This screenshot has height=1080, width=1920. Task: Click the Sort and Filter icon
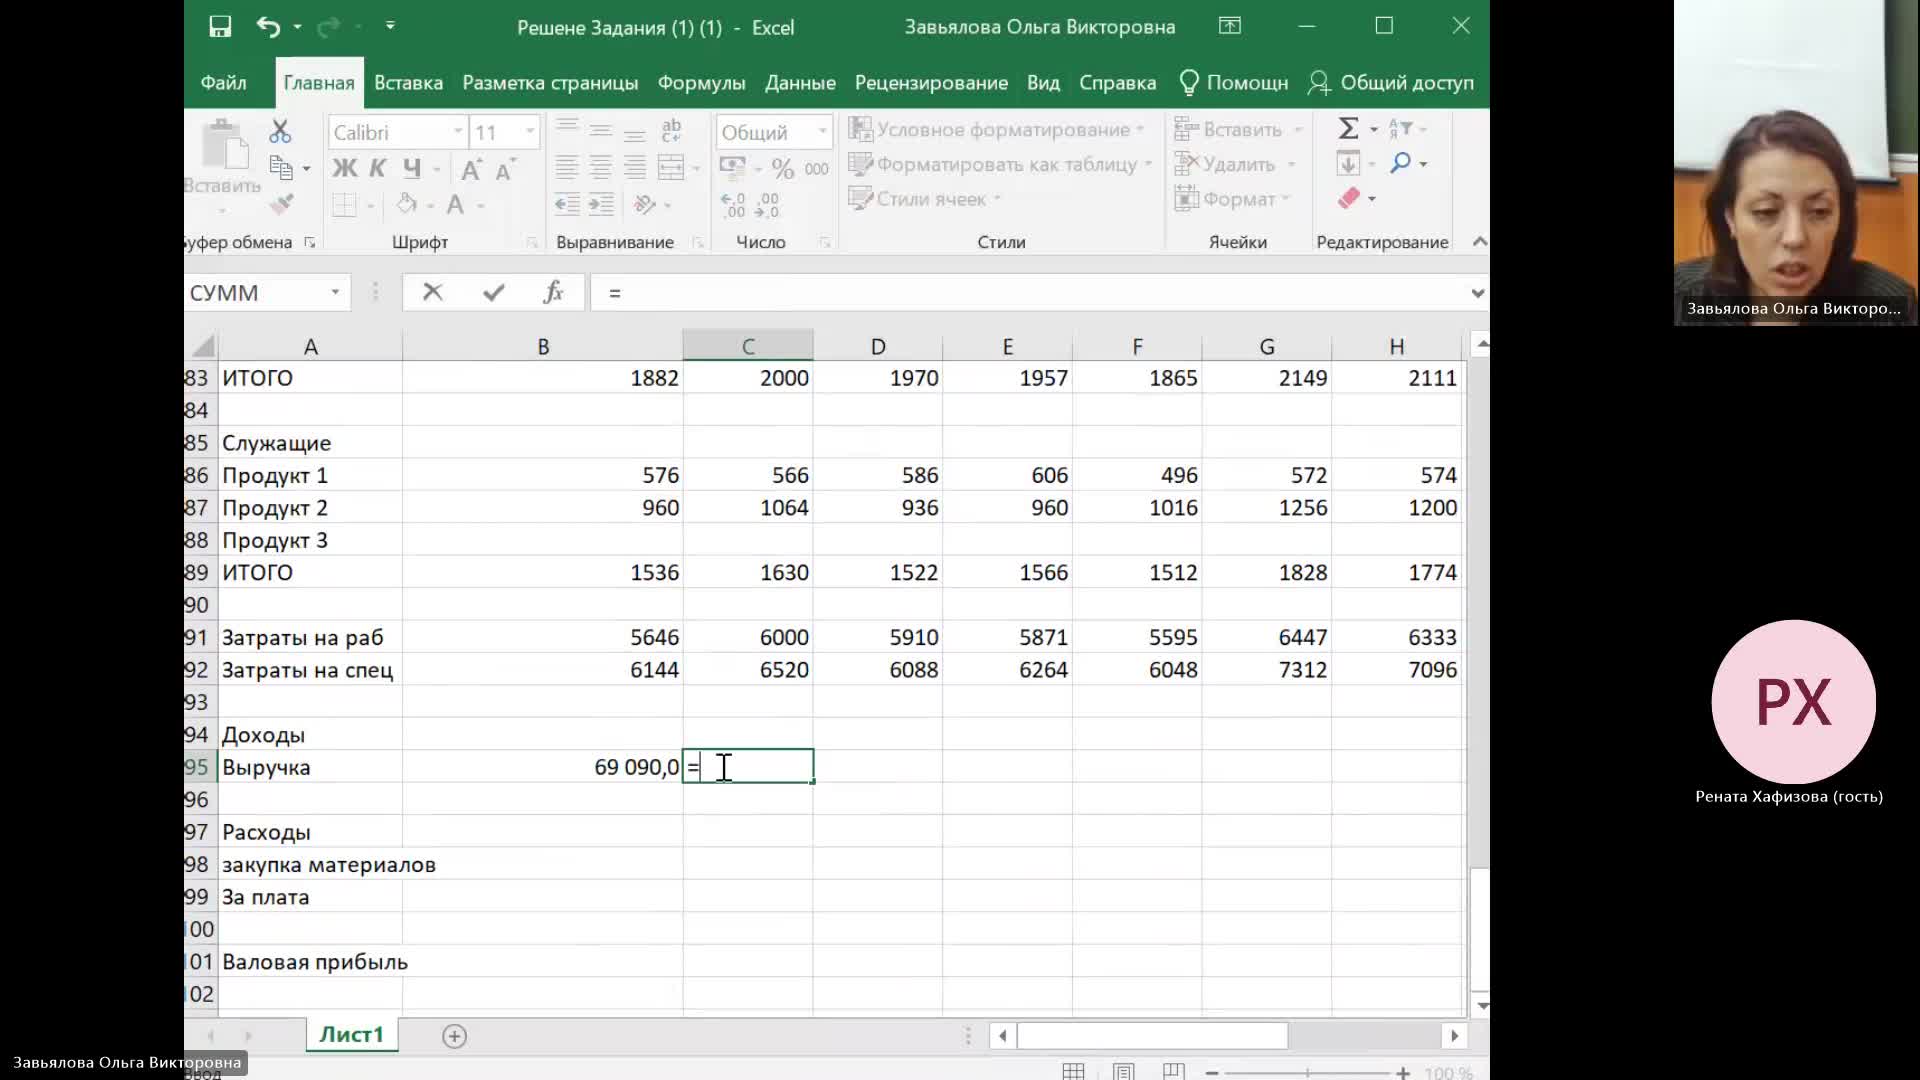coord(1400,129)
